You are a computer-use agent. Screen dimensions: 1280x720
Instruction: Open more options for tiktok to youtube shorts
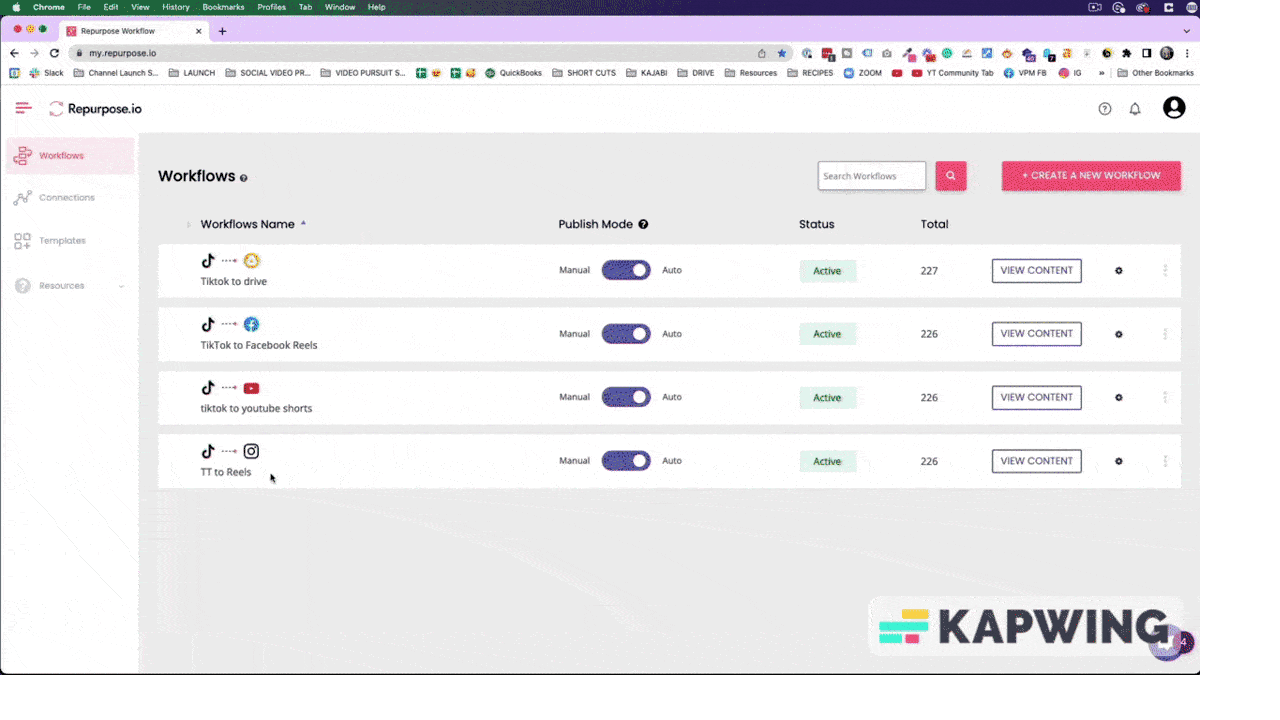(x=1165, y=398)
